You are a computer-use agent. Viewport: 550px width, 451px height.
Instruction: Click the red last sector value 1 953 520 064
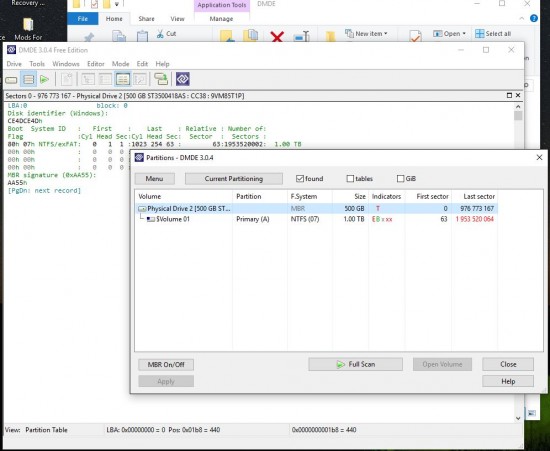pyautogui.click(x=475, y=219)
